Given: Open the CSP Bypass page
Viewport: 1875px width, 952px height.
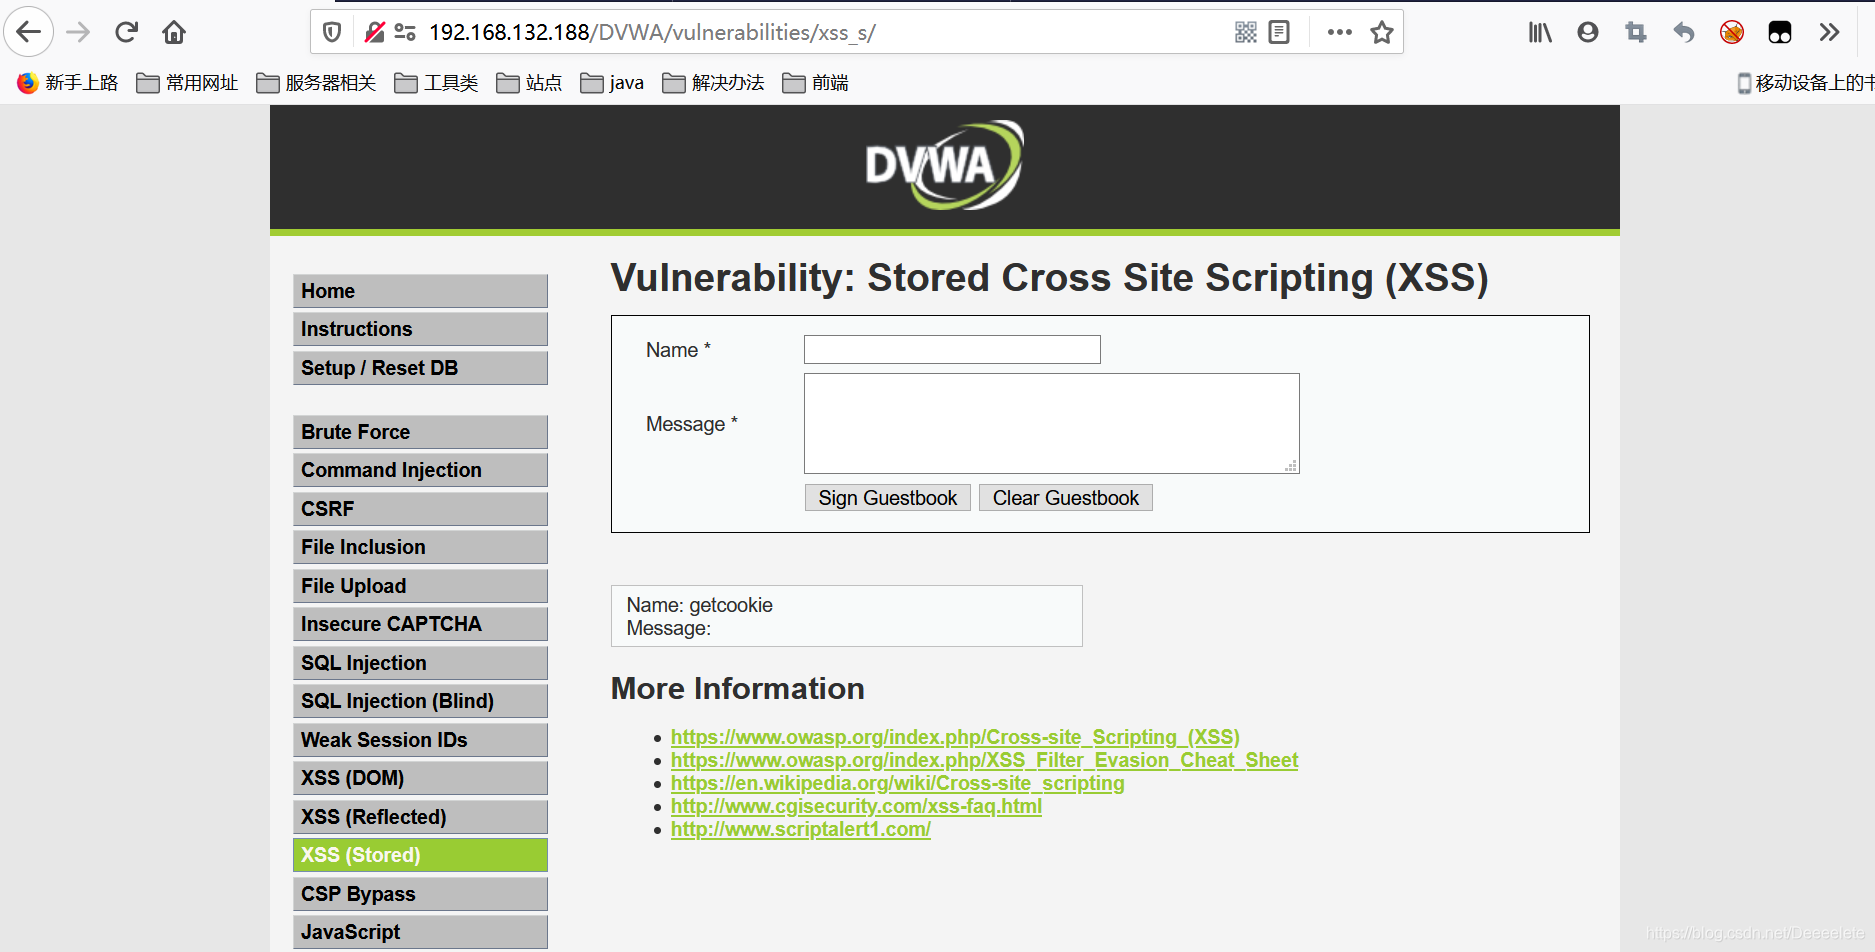Looking at the screenshot, I should pos(420,894).
